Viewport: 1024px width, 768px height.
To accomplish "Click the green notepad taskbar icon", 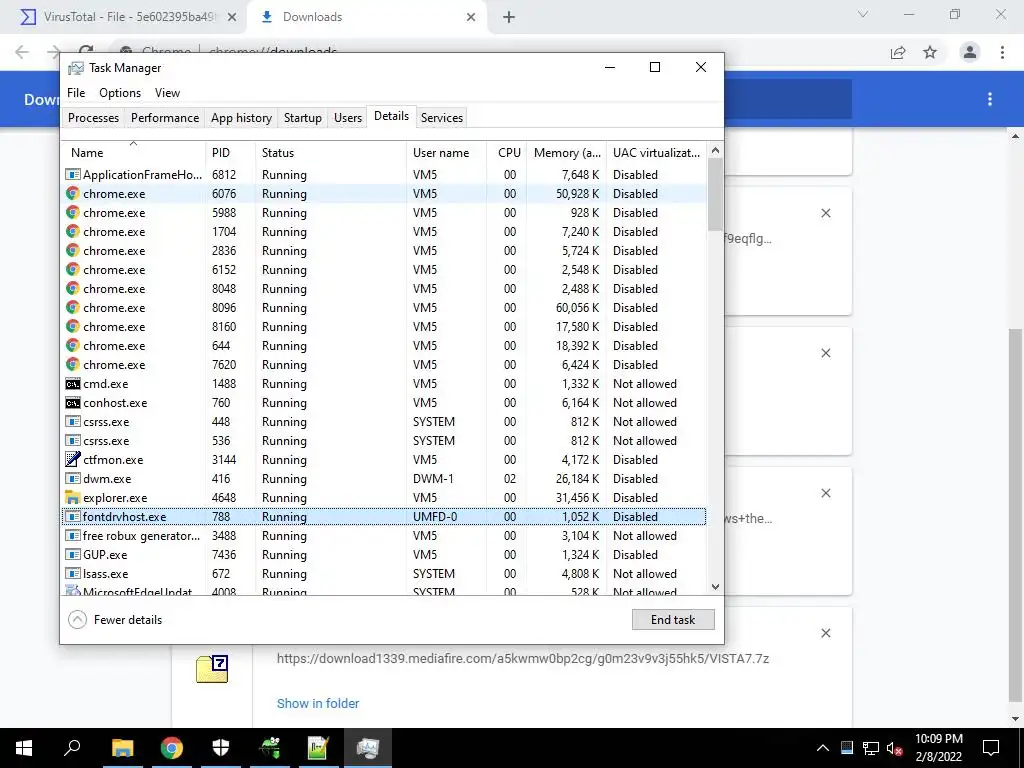I will click(x=318, y=748).
